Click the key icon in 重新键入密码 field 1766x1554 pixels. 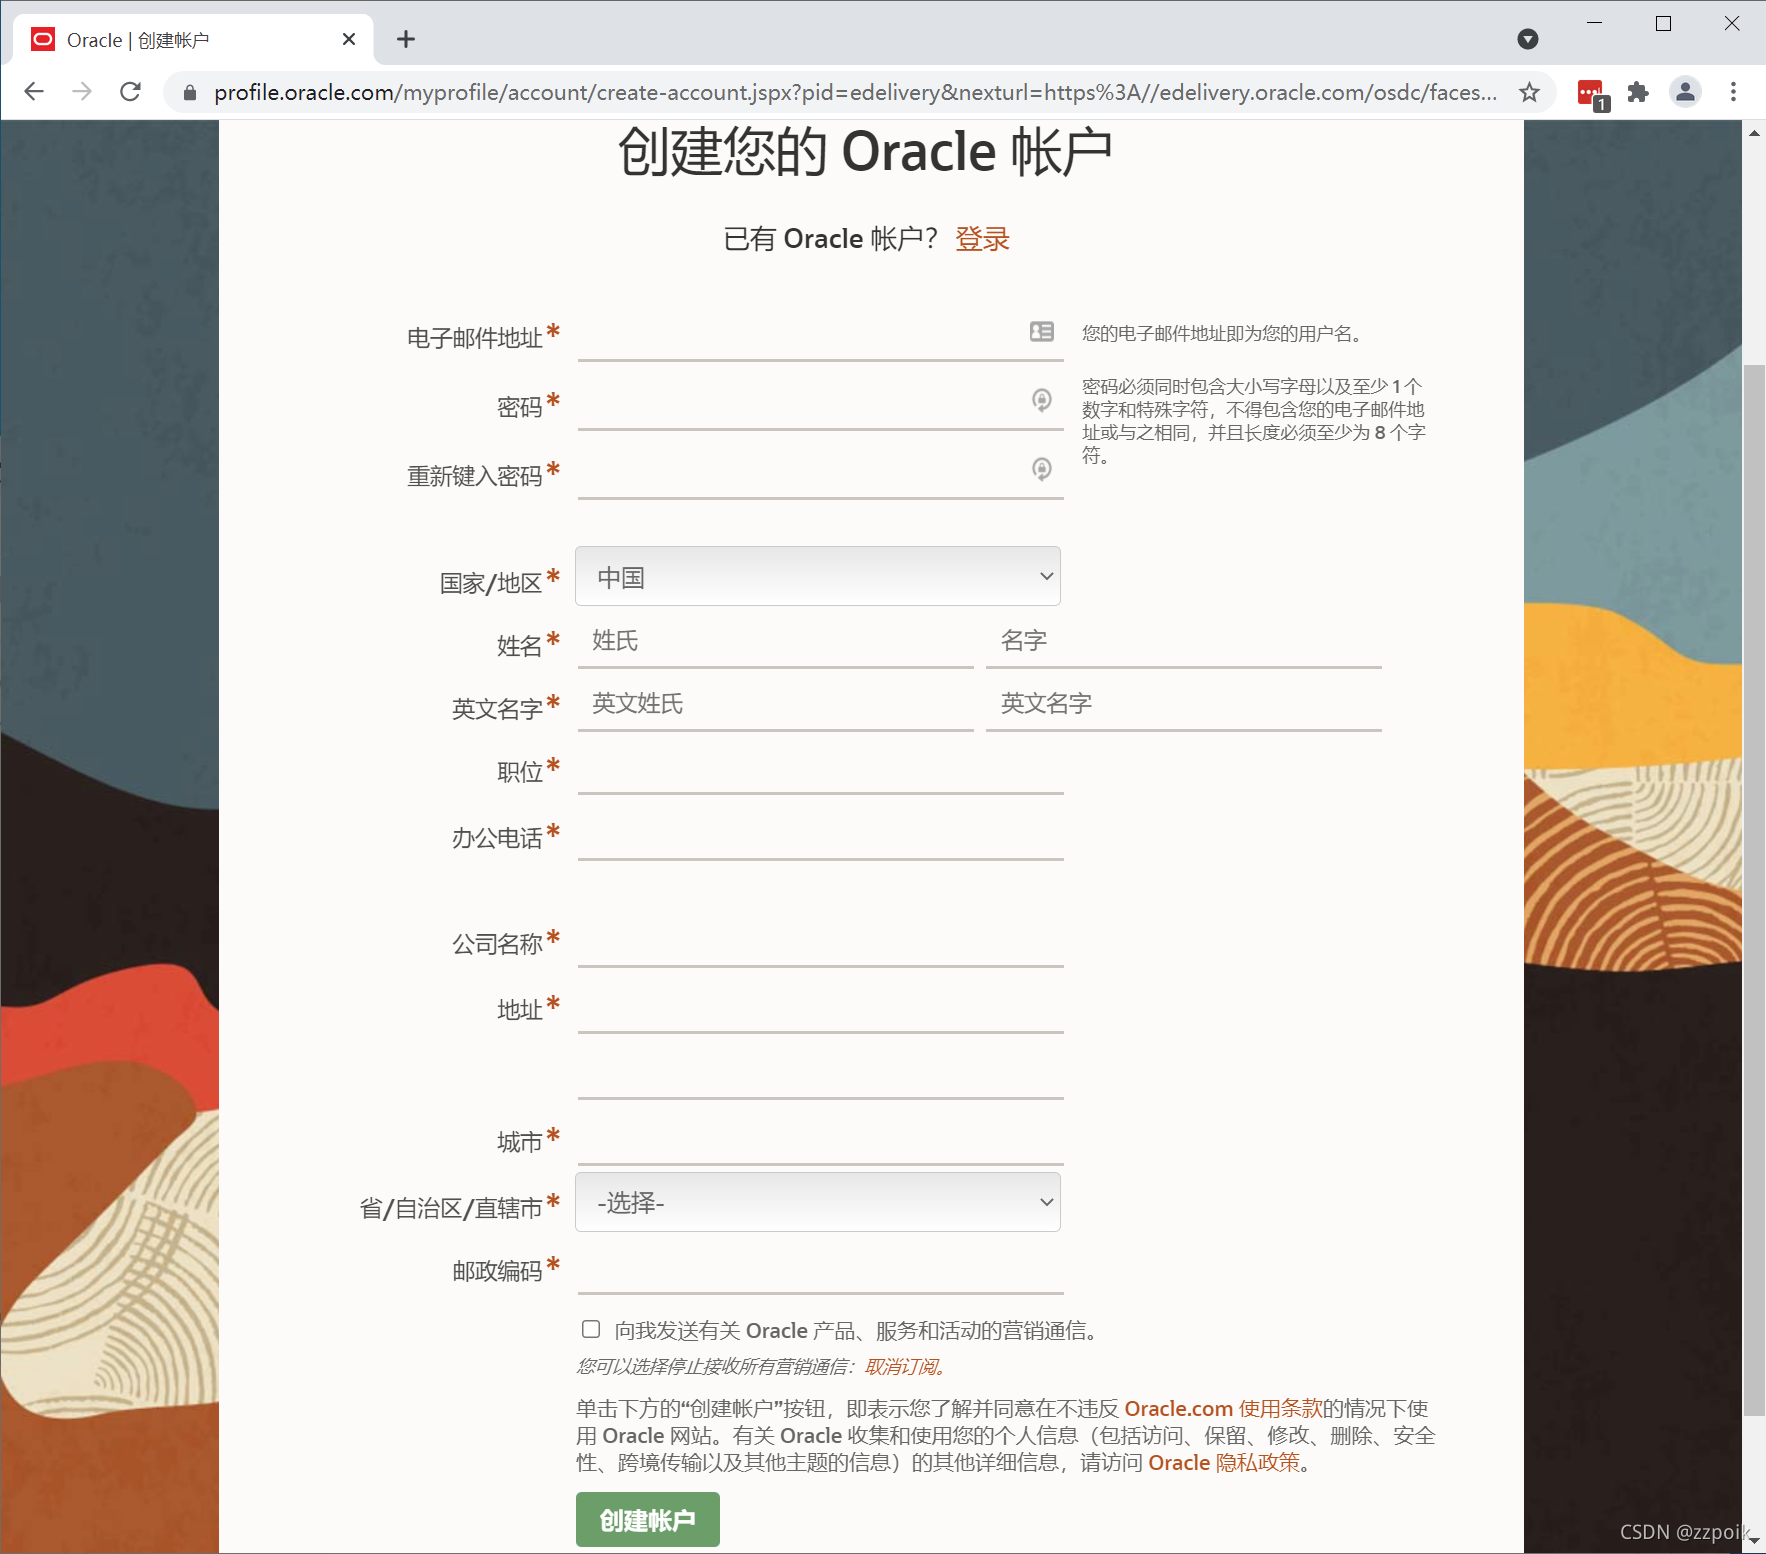coord(1041,469)
